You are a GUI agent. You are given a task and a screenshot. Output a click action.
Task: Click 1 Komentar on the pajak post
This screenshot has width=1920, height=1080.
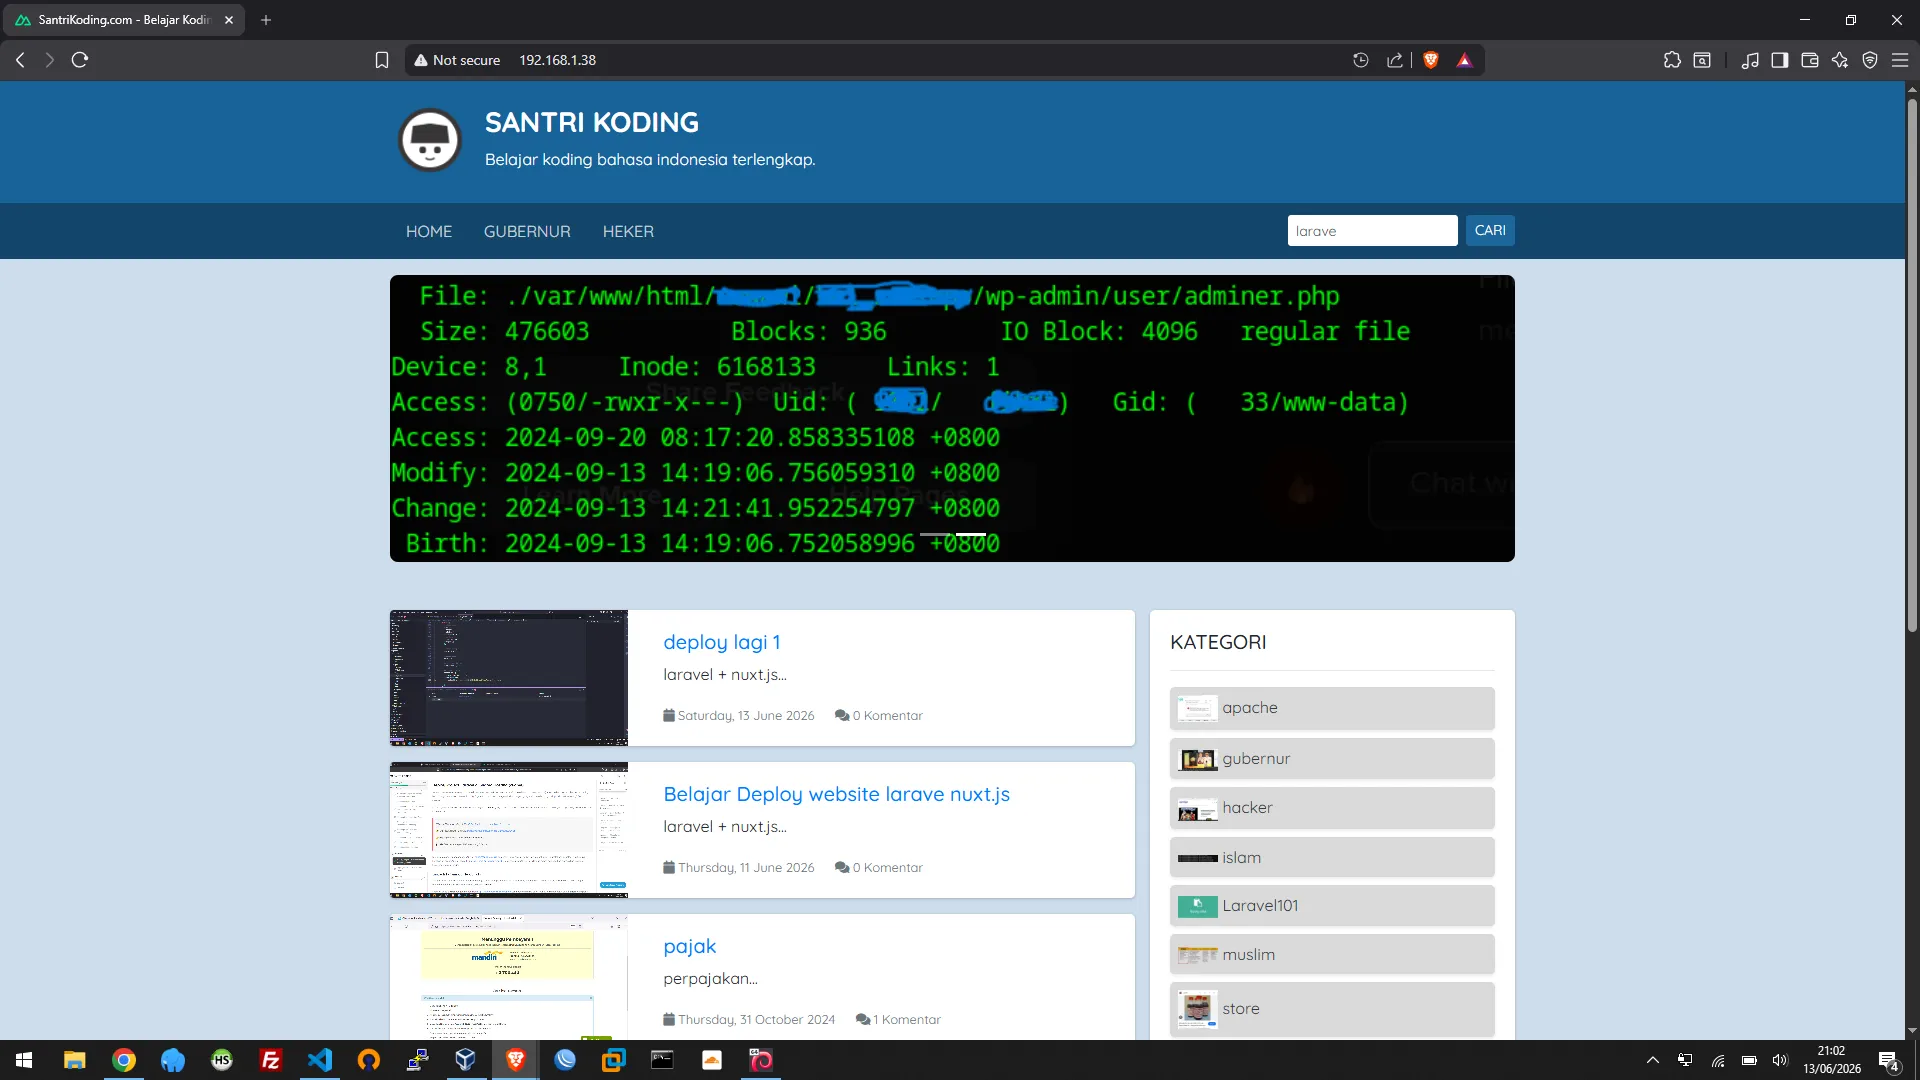click(899, 1019)
